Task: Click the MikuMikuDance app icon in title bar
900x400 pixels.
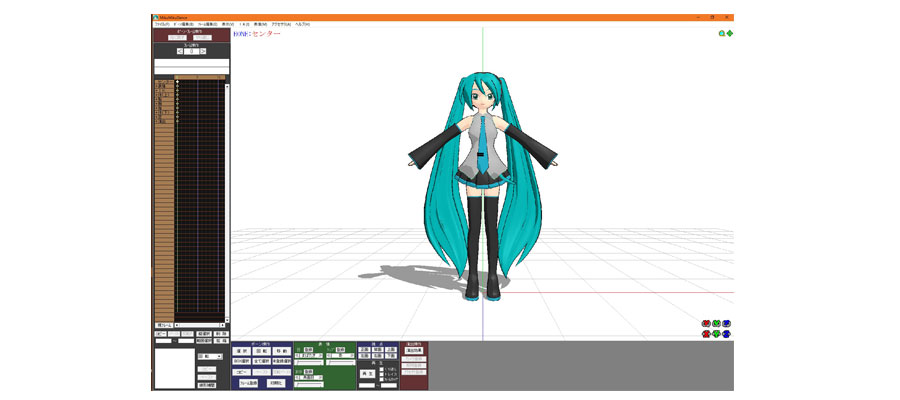Action: click(156, 18)
